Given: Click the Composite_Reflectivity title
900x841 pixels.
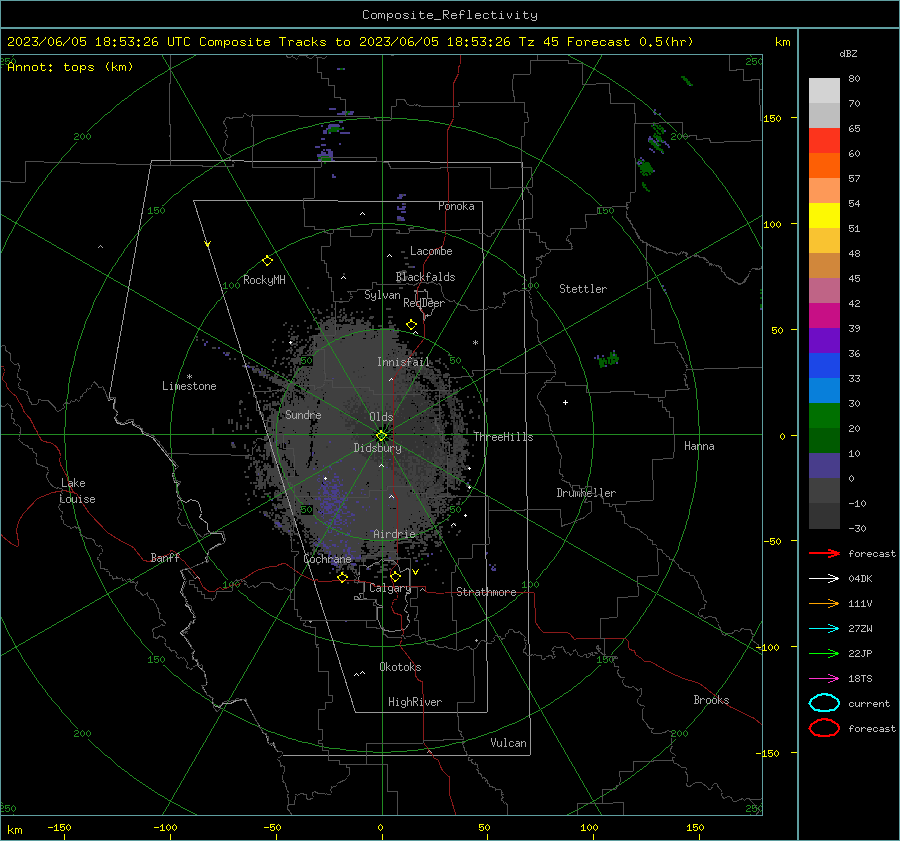Looking at the screenshot, I should (450, 15).
